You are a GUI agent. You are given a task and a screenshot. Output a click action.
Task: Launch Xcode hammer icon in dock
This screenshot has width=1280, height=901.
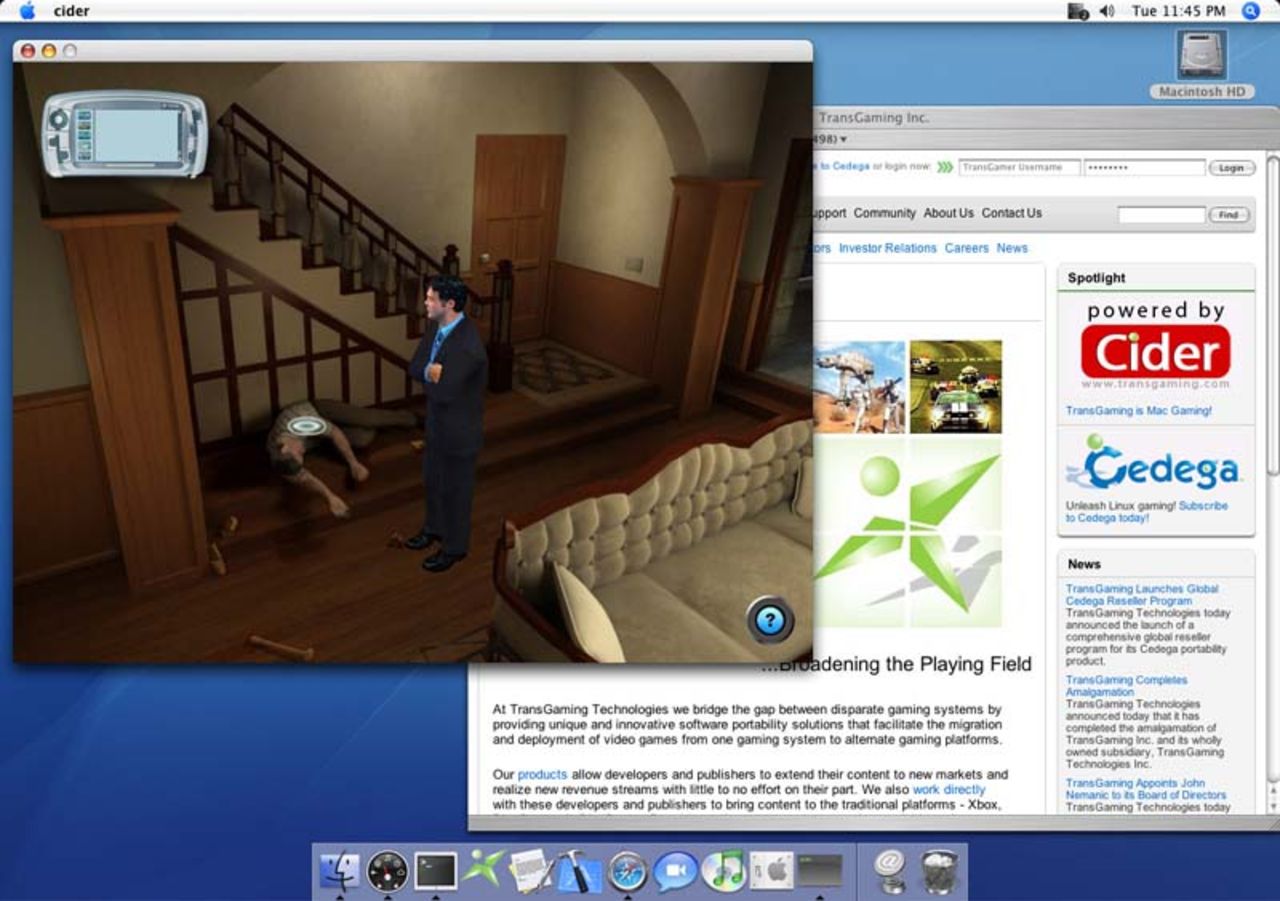click(578, 870)
